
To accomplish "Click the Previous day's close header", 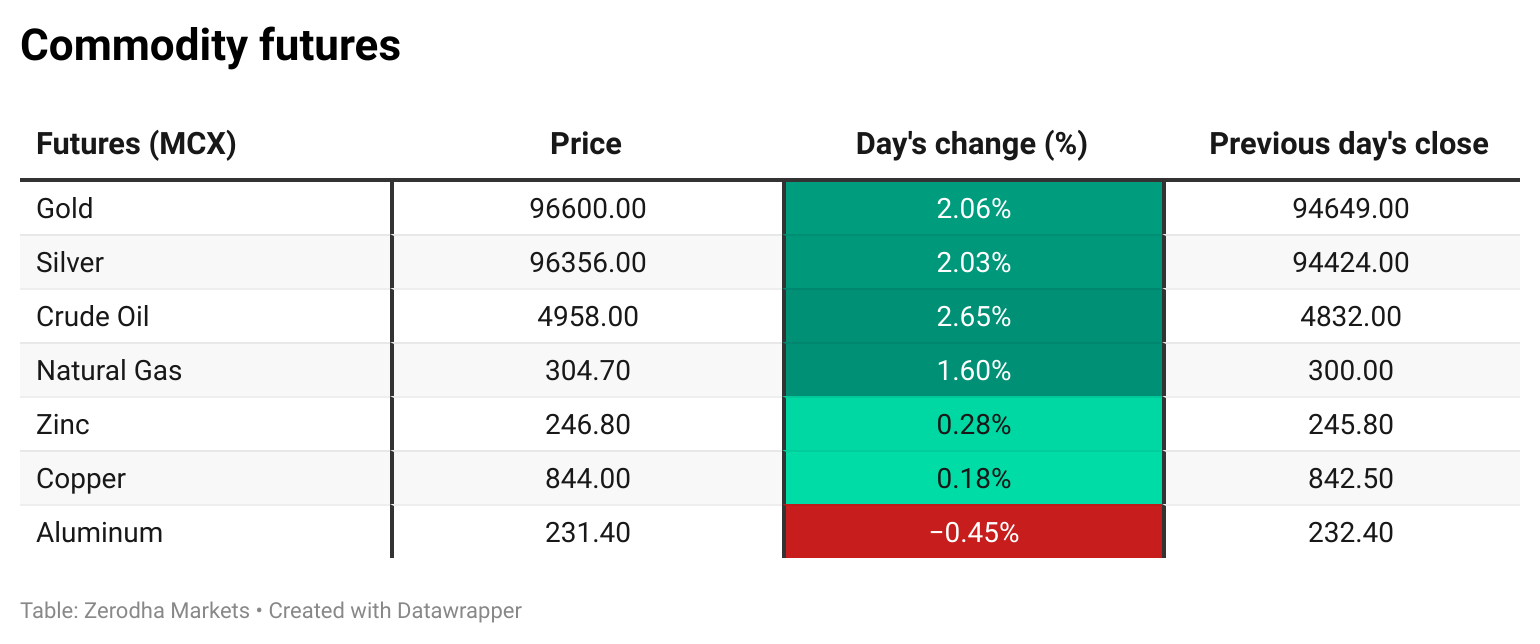I will pos(1349,144).
